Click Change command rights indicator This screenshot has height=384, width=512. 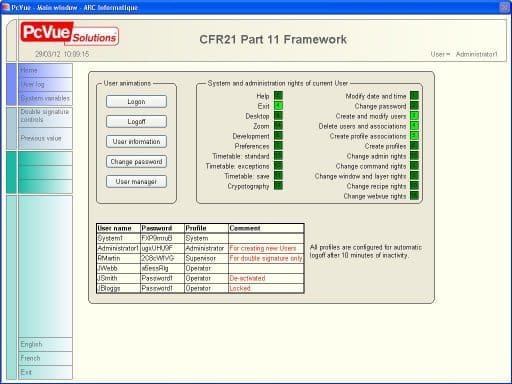414,166
